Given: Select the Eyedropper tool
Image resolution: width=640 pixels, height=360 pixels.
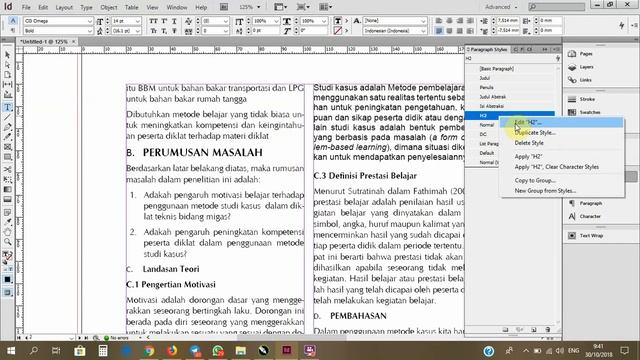Looking at the screenshot, I should tap(7, 222).
